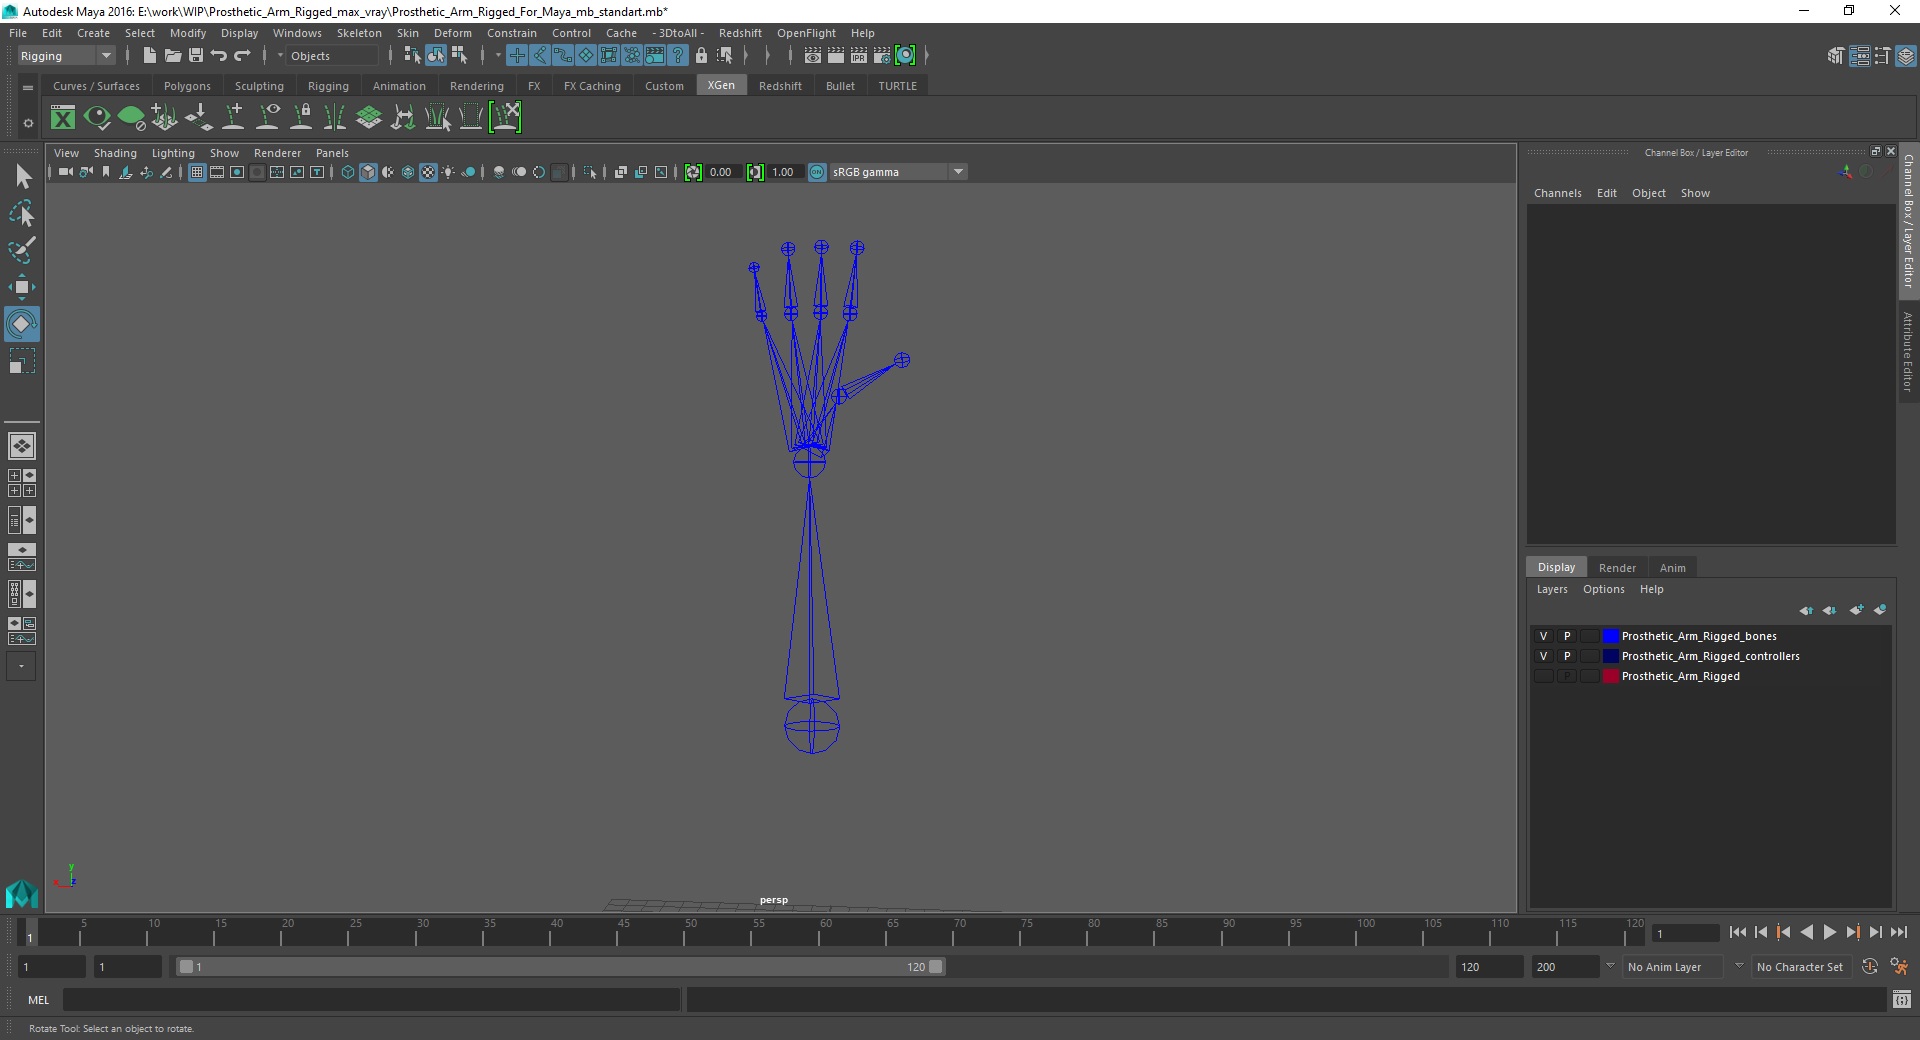Switch to the Polygons shelf tab
Screen dimensions: 1920x1040
pyautogui.click(x=187, y=86)
